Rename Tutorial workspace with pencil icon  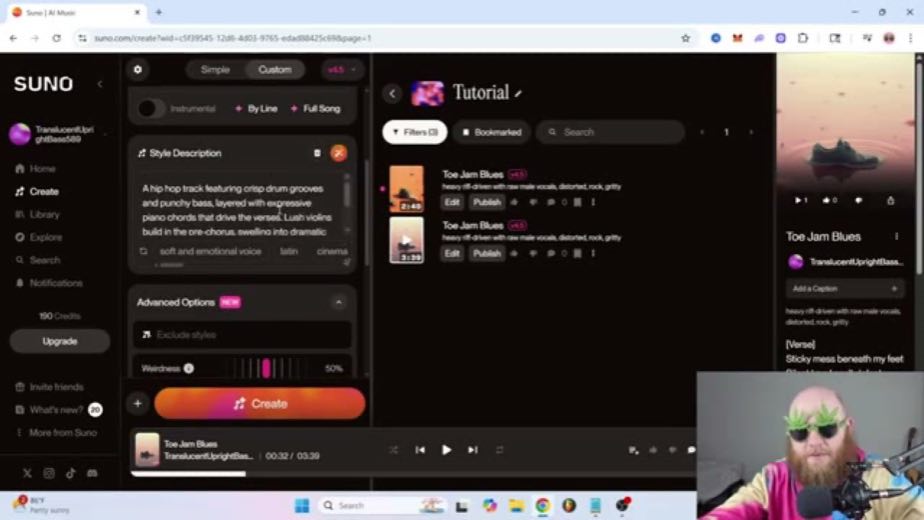[x=518, y=94]
